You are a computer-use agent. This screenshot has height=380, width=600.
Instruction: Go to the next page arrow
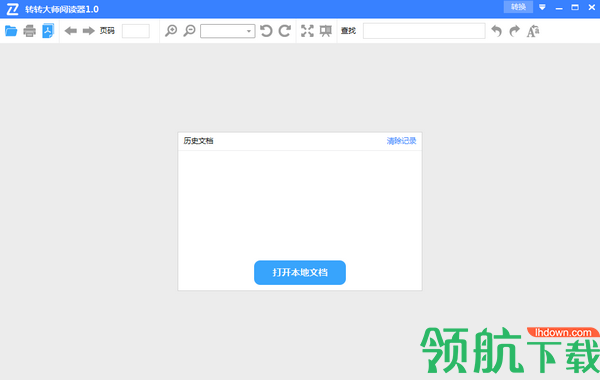coord(89,31)
